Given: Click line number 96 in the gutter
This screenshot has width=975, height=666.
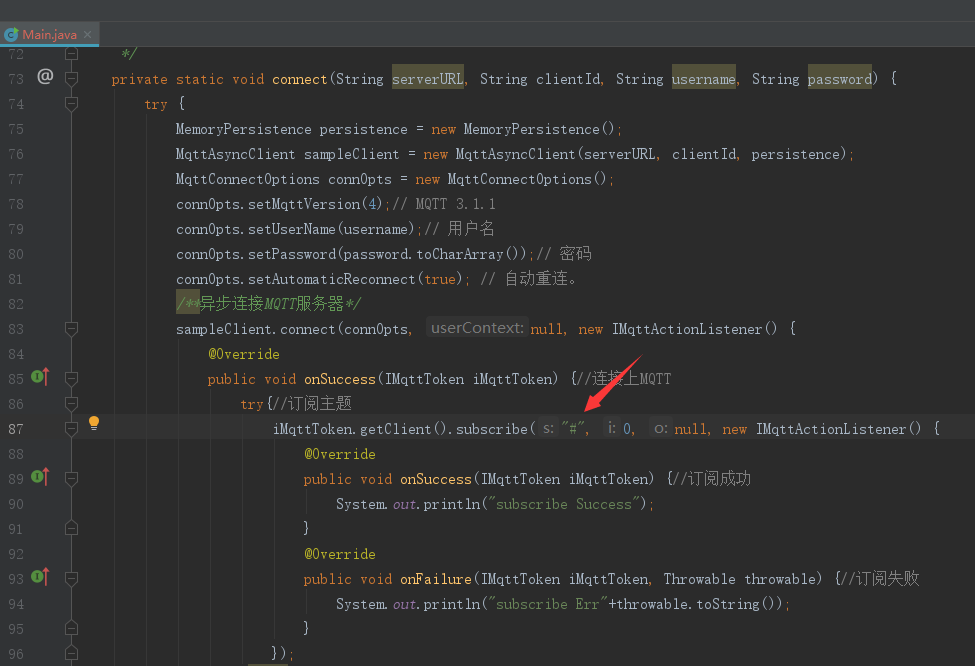Looking at the screenshot, I should (16, 654).
